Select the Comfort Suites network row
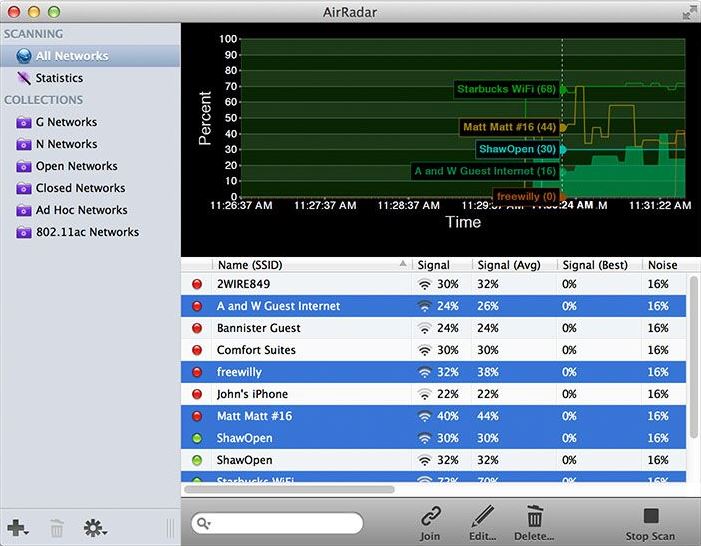 point(433,350)
